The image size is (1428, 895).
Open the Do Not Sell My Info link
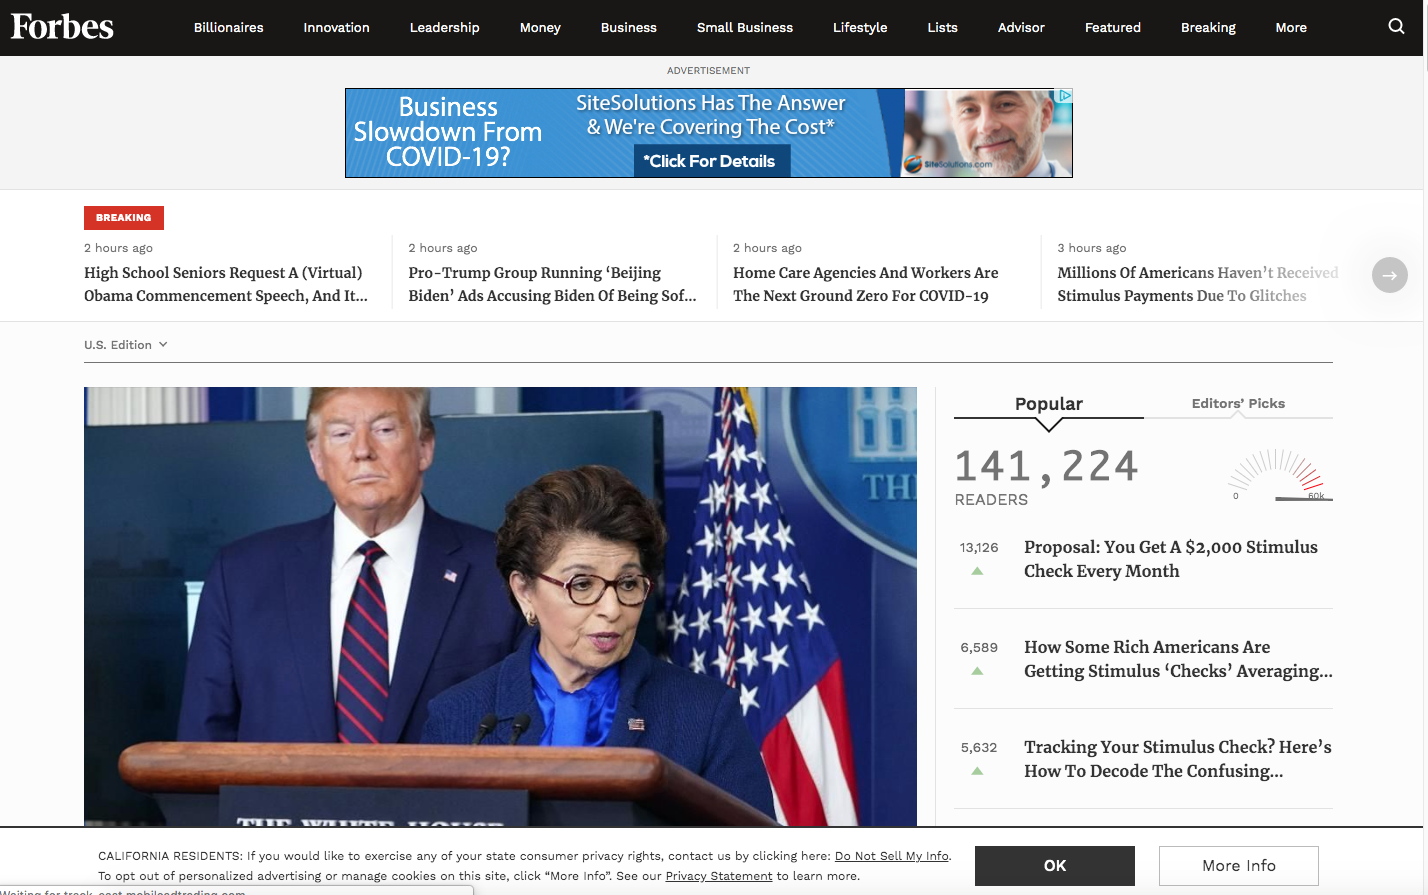coord(891,856)
